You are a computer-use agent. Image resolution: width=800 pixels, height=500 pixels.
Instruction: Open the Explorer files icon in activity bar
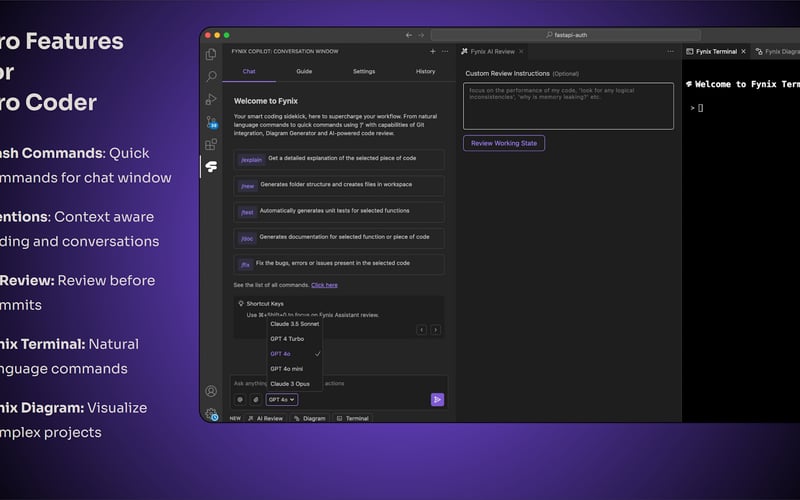click(x=211, y=54)
